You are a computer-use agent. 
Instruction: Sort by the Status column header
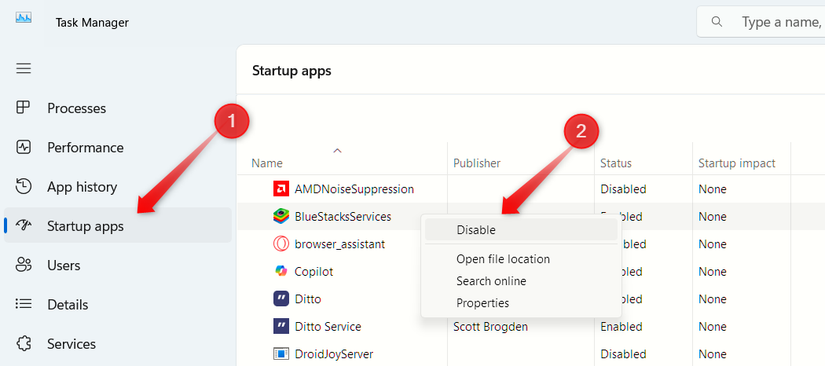click(x=616, y=163)
